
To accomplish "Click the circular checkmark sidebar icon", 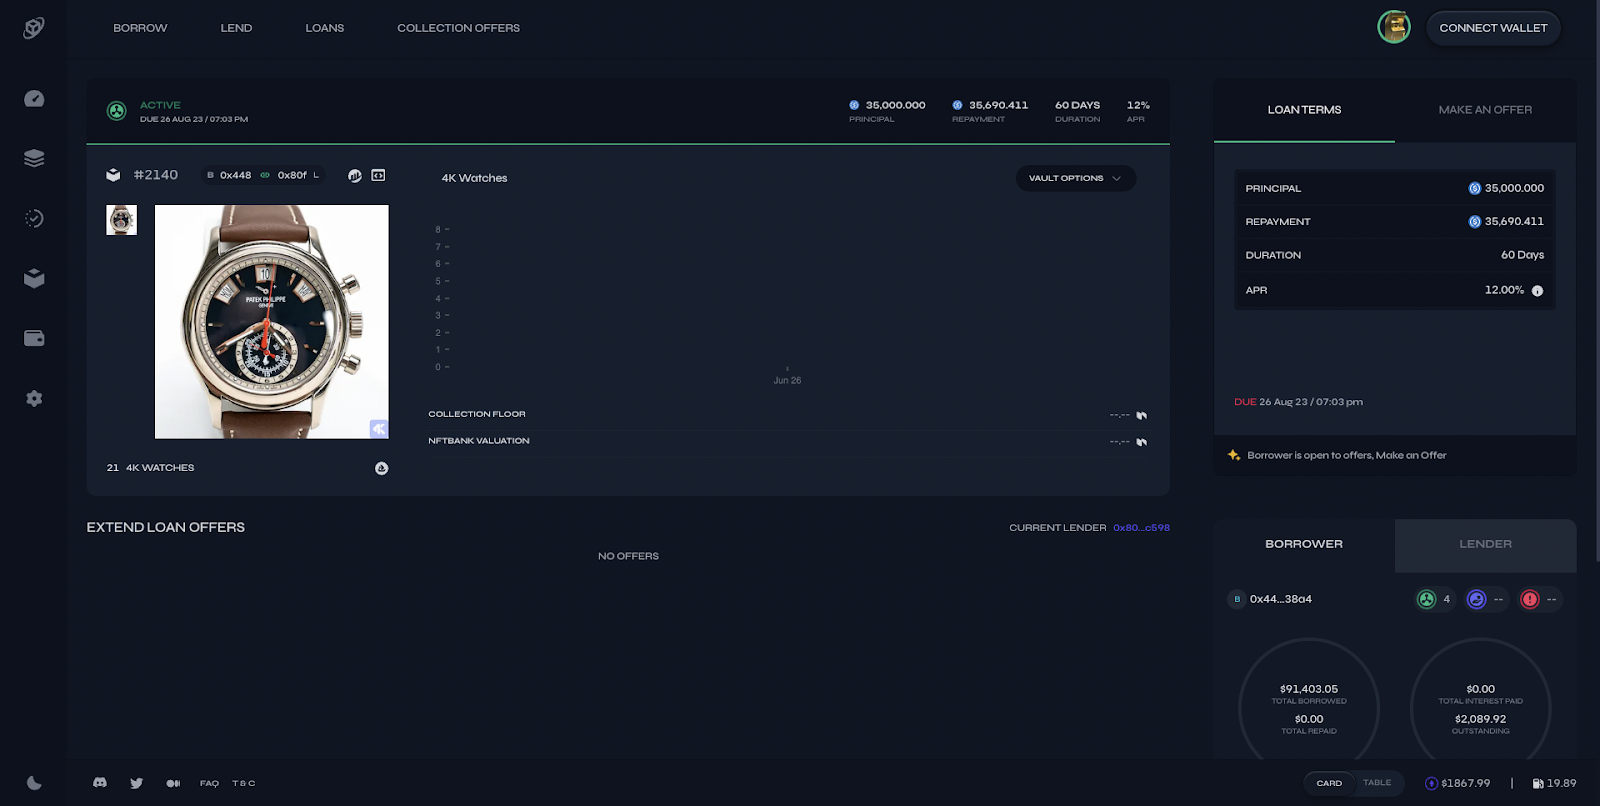I will click(34, 218).
